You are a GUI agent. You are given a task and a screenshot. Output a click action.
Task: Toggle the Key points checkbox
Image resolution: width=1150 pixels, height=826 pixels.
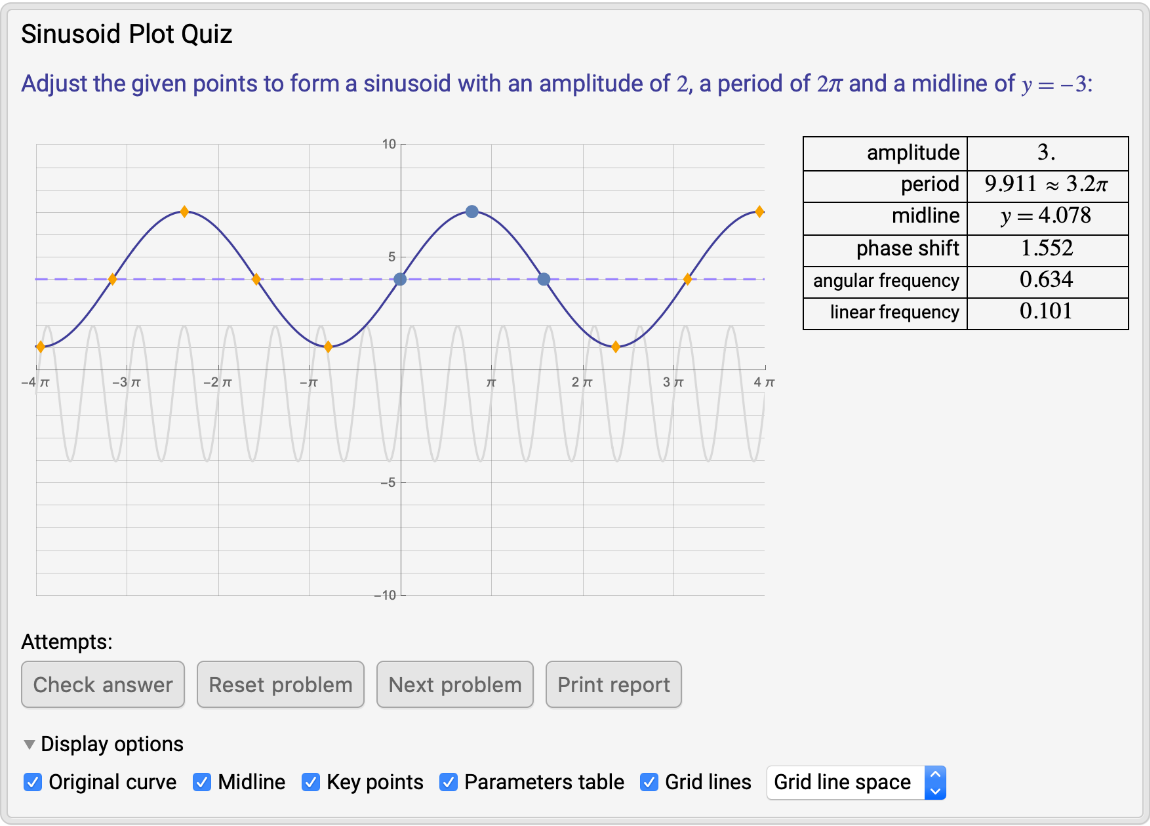[311, 782]
